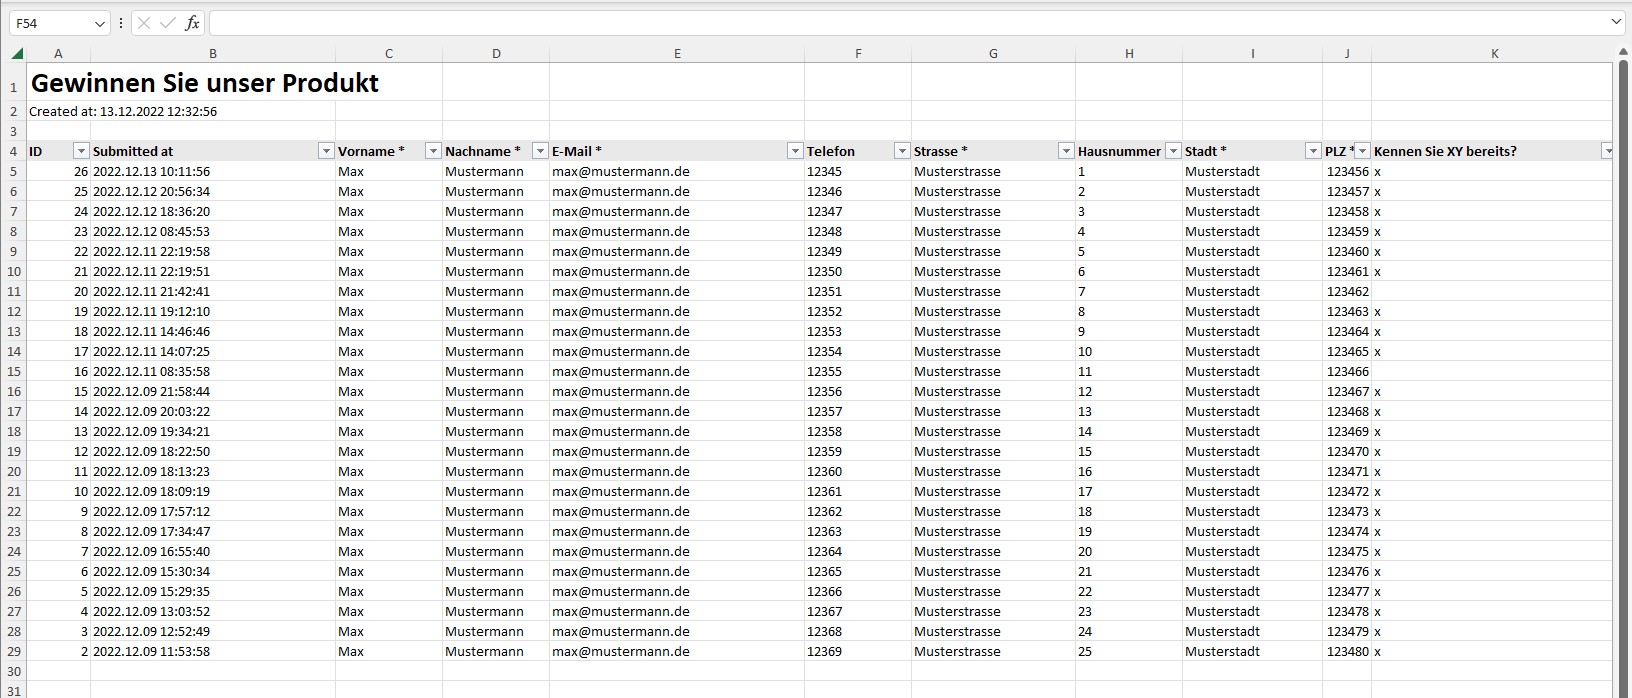Click in the formula bar input field
This screenshot has height=698, width=1632.
coord(900,23)
